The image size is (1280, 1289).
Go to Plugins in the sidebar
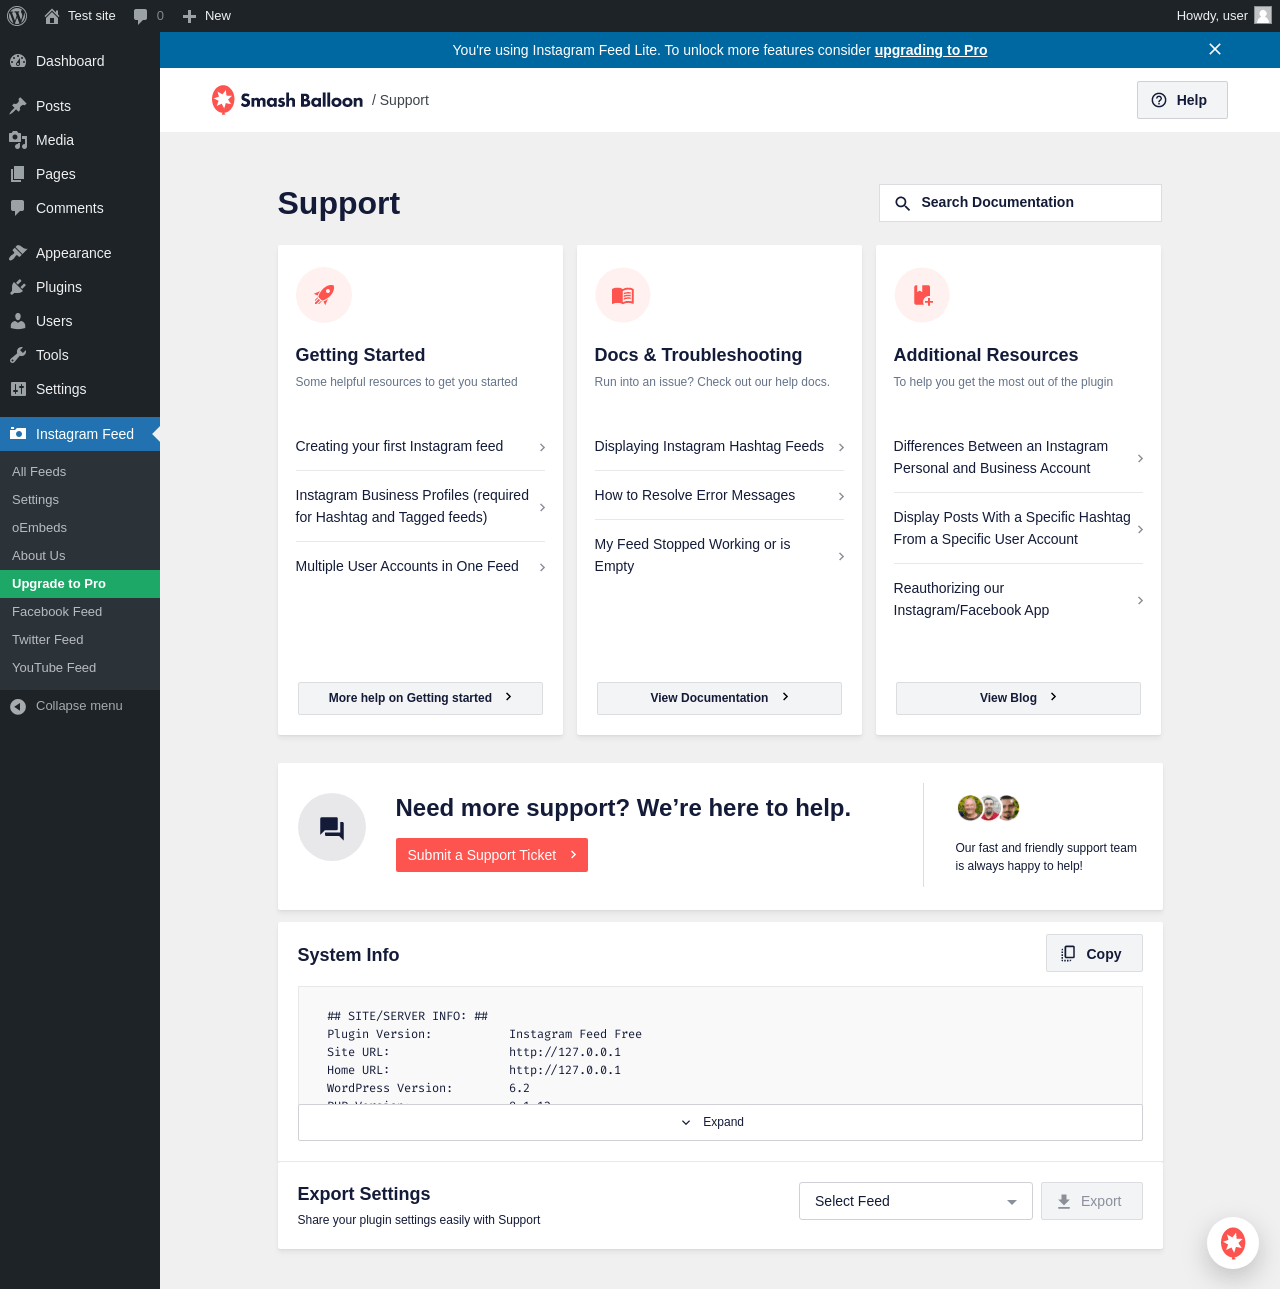[80, 287]
